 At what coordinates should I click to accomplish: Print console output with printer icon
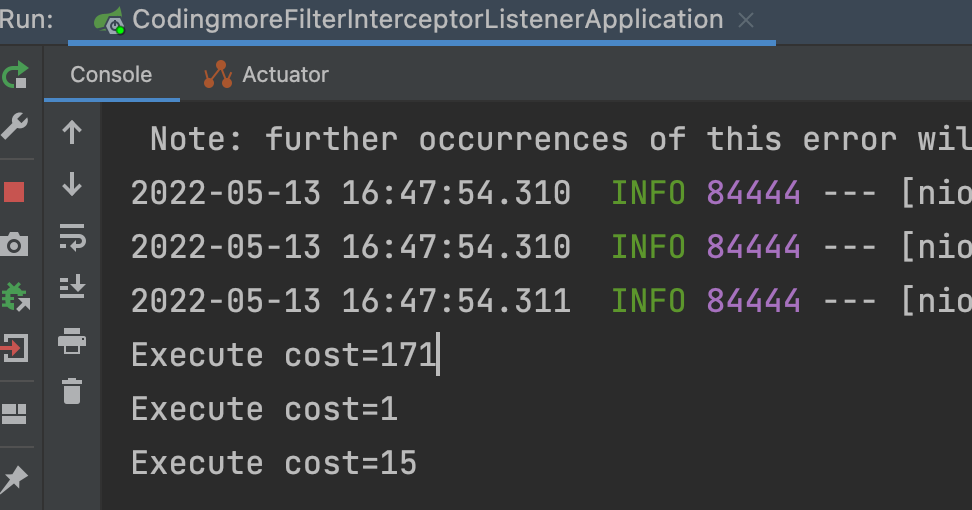tap(72, 341)
